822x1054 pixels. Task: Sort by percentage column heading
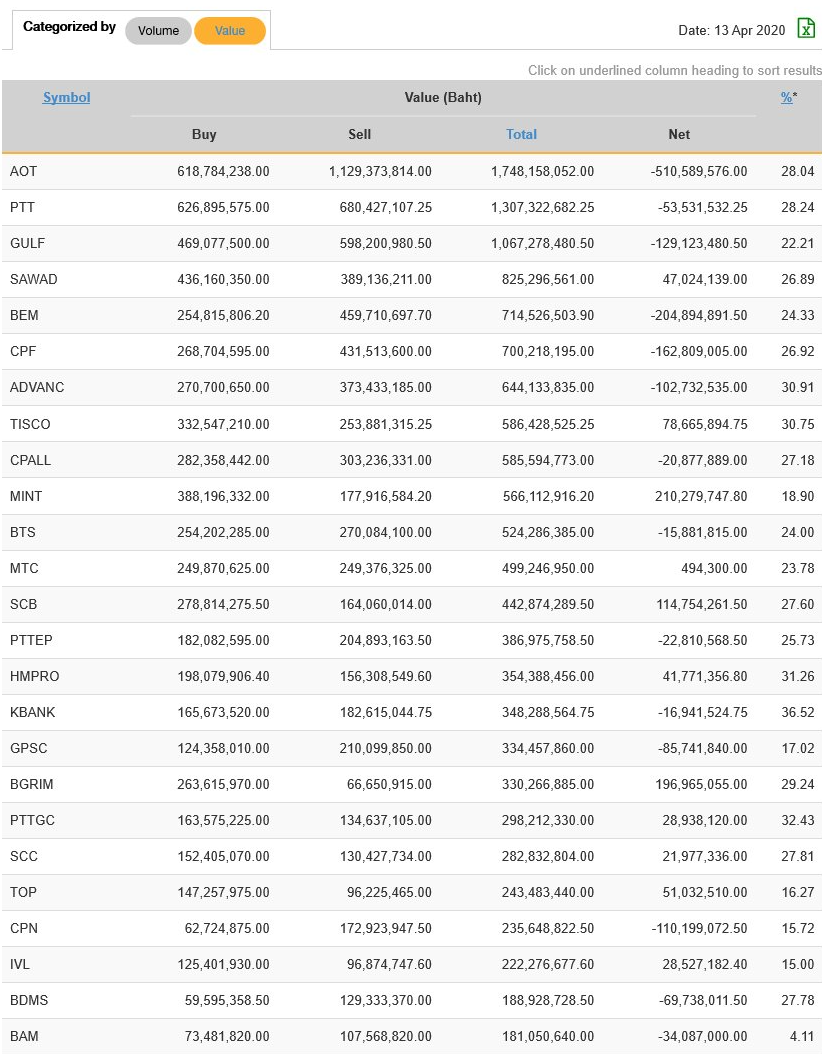(787, 97)
